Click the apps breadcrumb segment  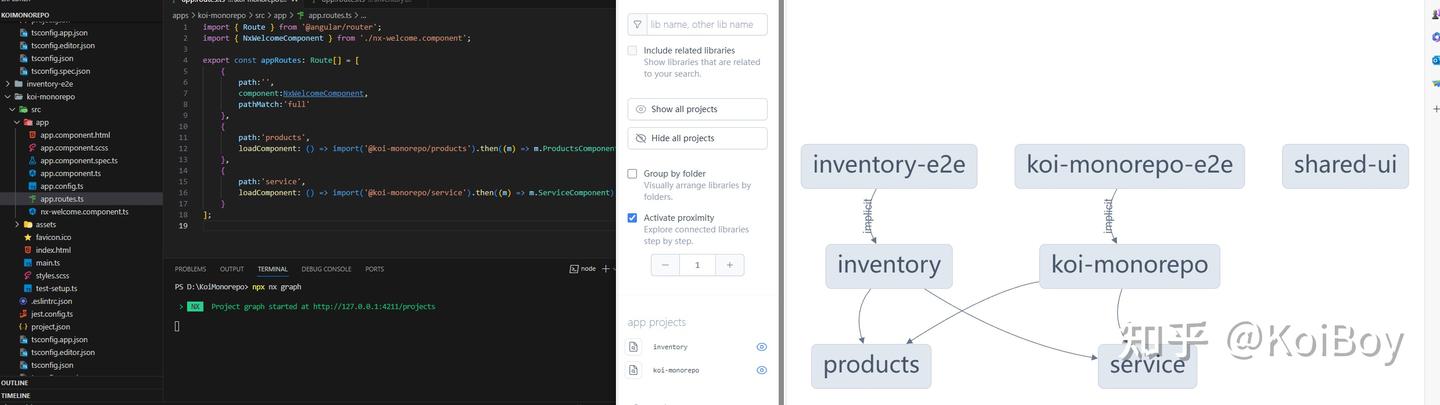point(180,15)
